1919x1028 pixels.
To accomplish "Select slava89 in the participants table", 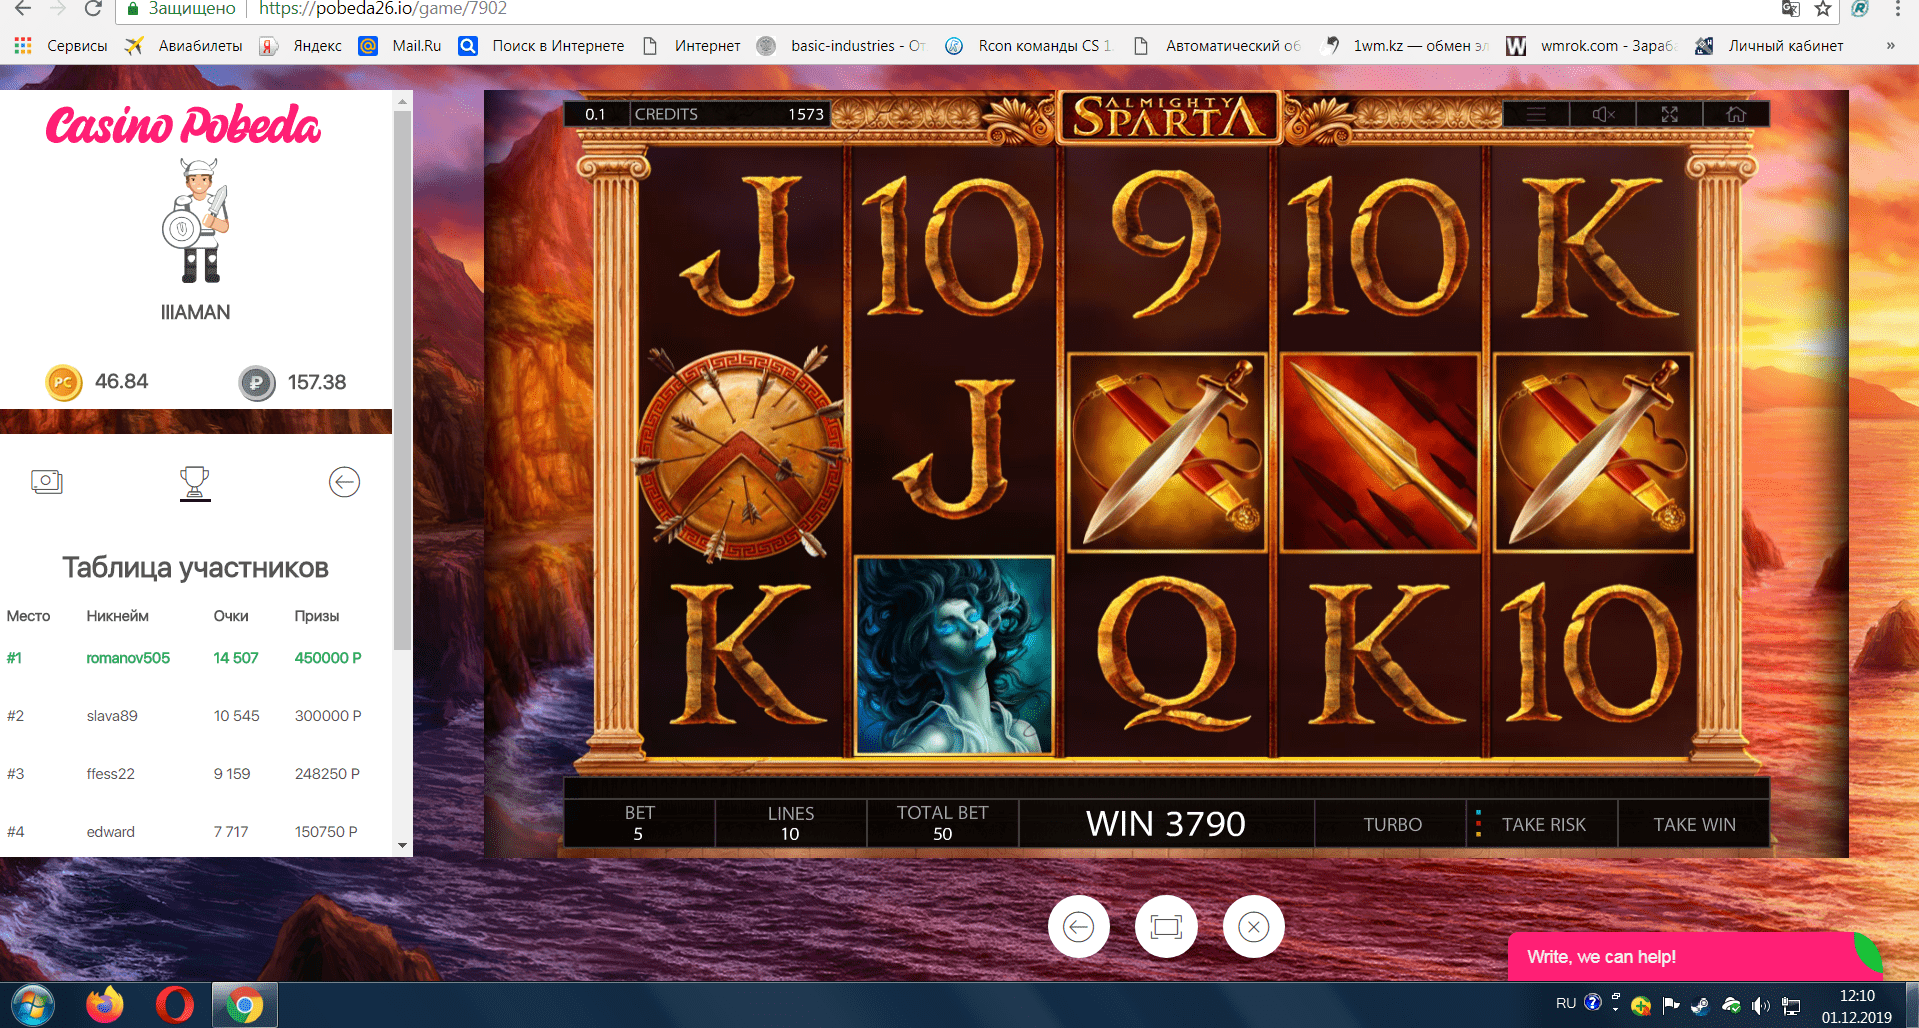I will pos(112,716).
